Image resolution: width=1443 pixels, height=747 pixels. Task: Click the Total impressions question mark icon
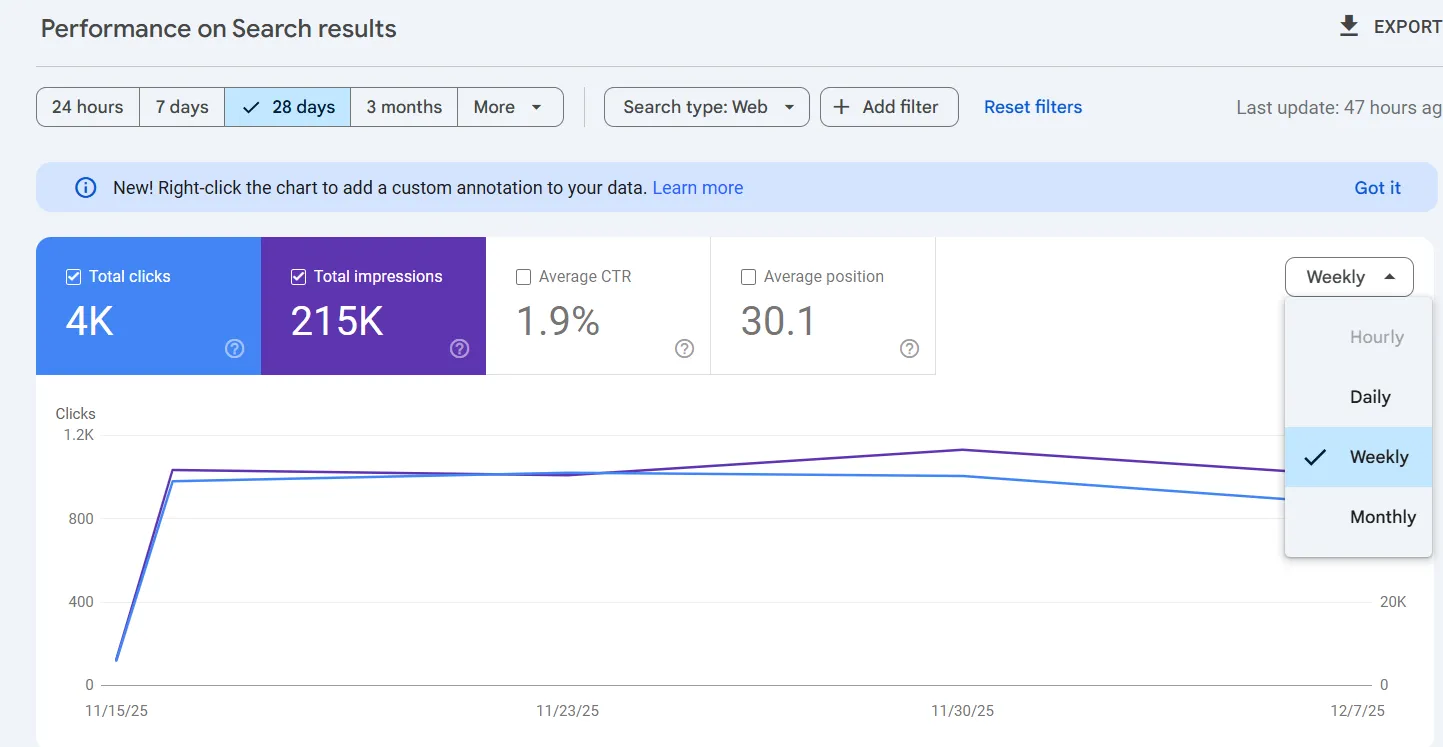(459, 349)
